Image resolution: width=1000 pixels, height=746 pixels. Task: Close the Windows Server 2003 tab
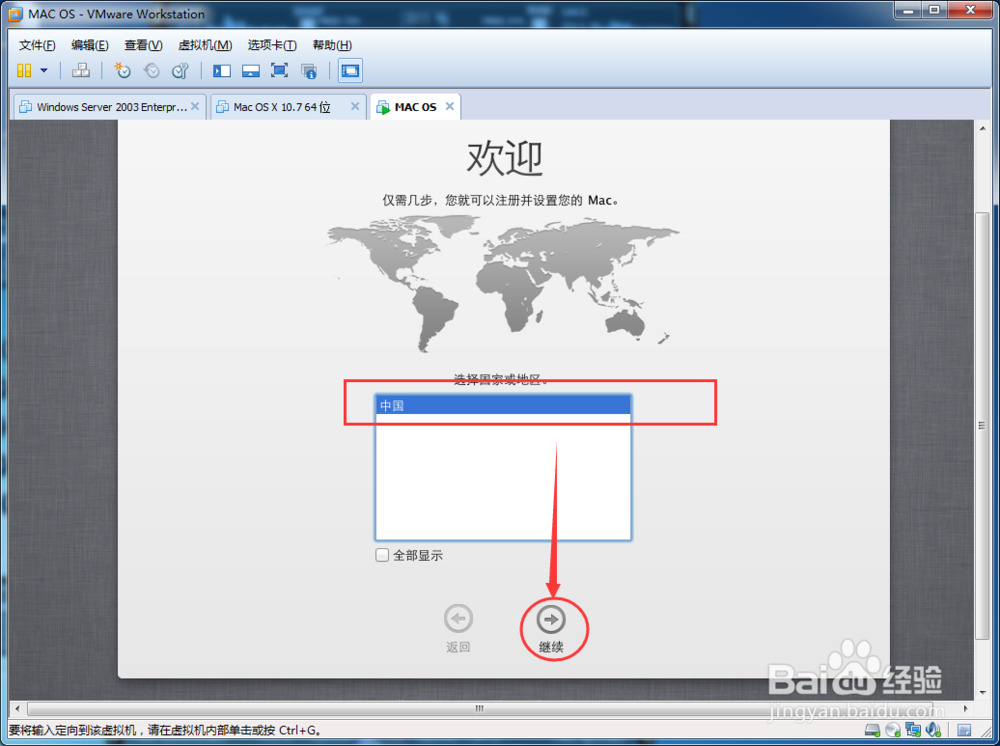[195, 106]
